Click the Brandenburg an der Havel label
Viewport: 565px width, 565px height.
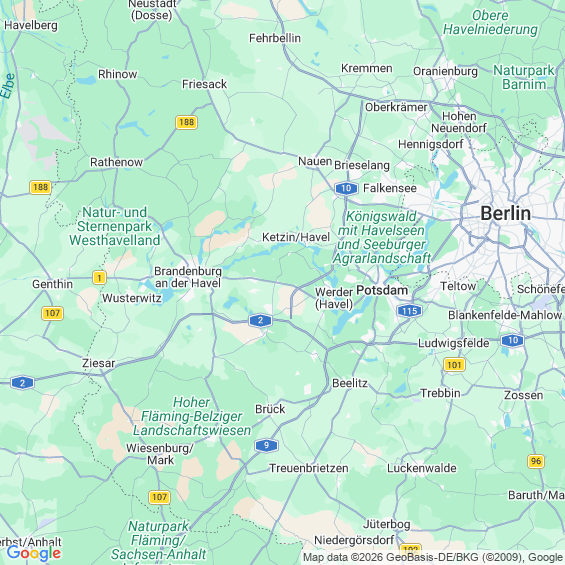click(188, 277)
